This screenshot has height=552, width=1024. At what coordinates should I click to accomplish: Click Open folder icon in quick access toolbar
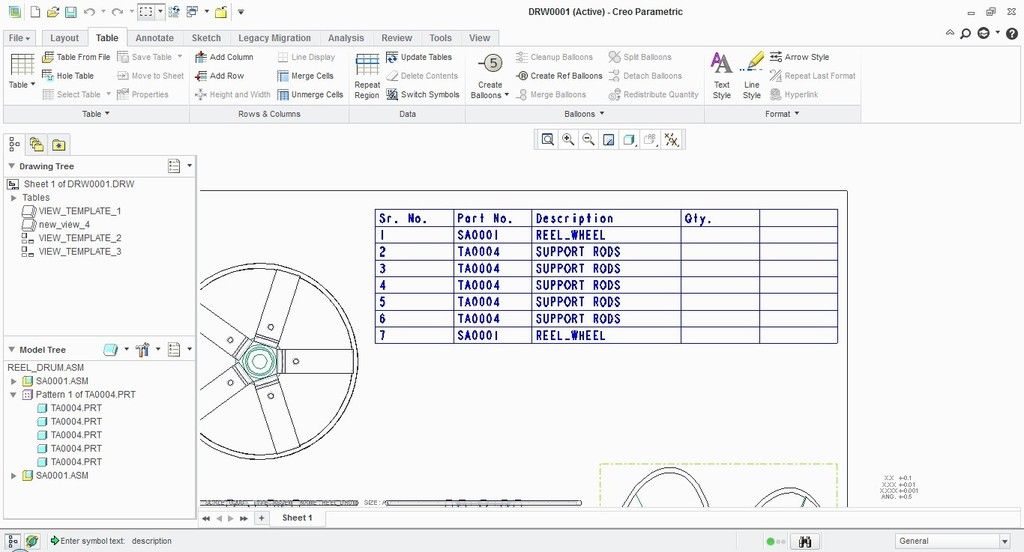(x=53, y=12)
